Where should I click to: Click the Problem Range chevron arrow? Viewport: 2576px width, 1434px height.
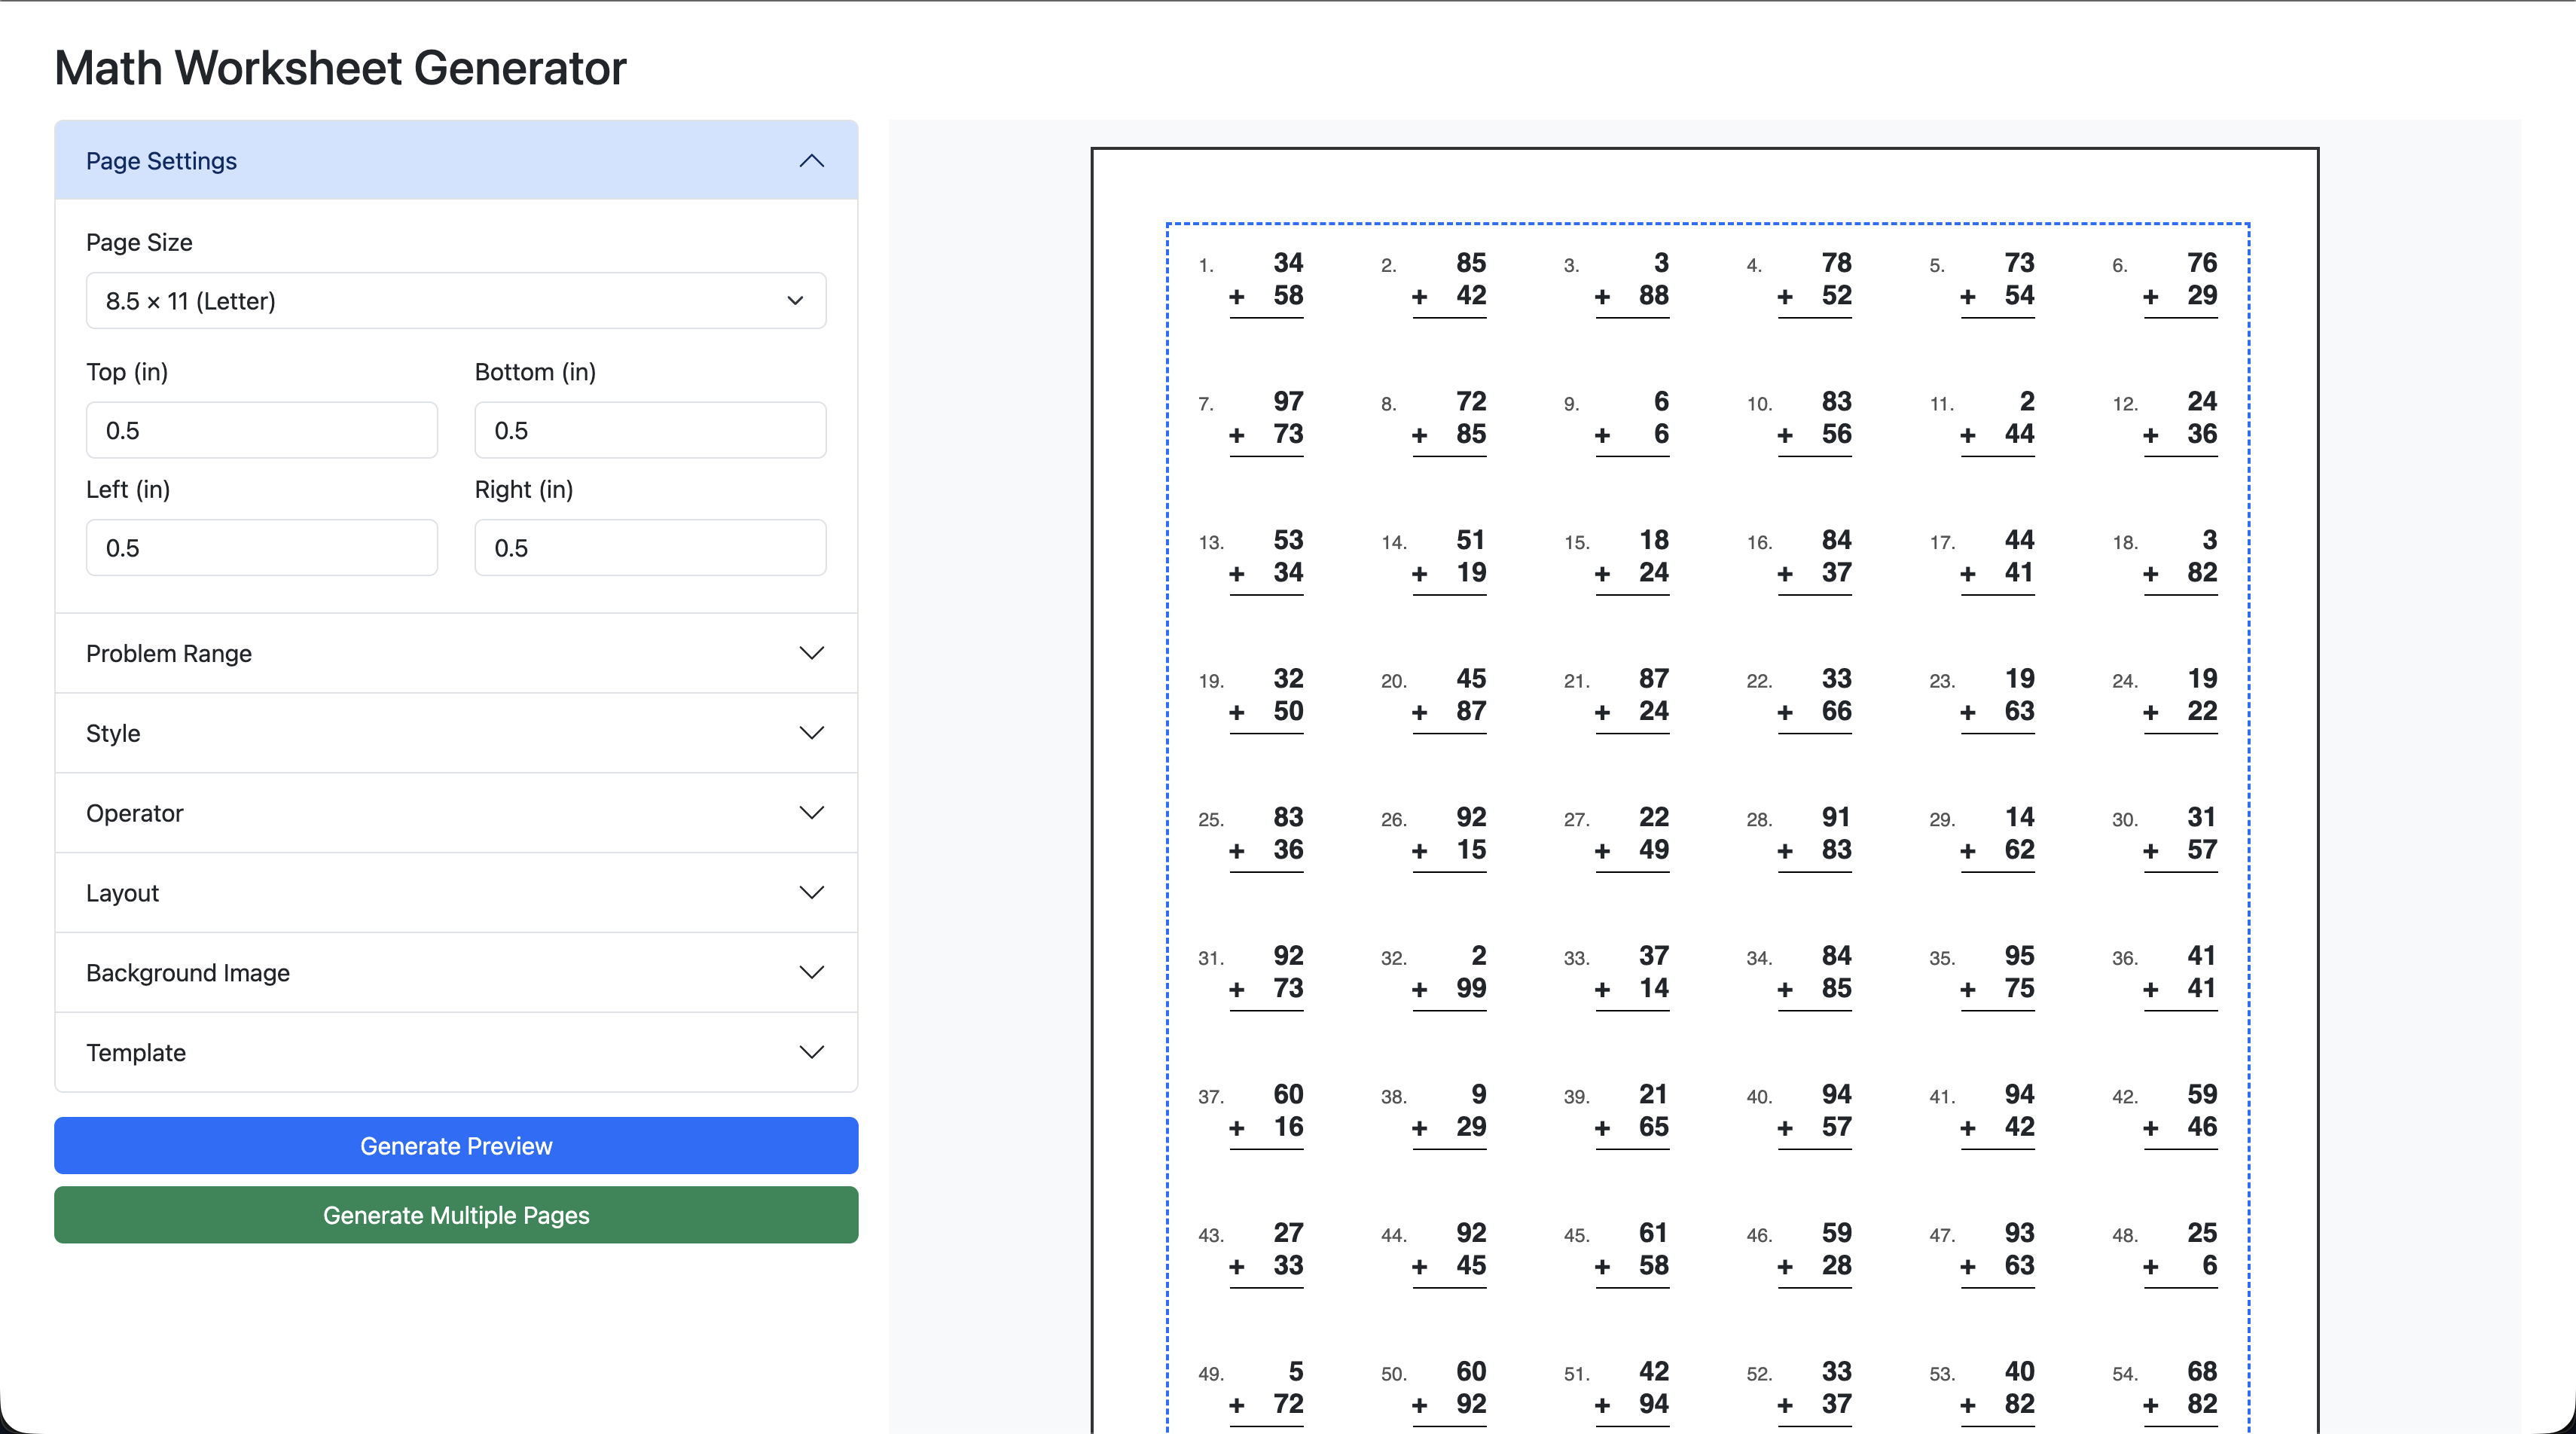coord(811,653)
